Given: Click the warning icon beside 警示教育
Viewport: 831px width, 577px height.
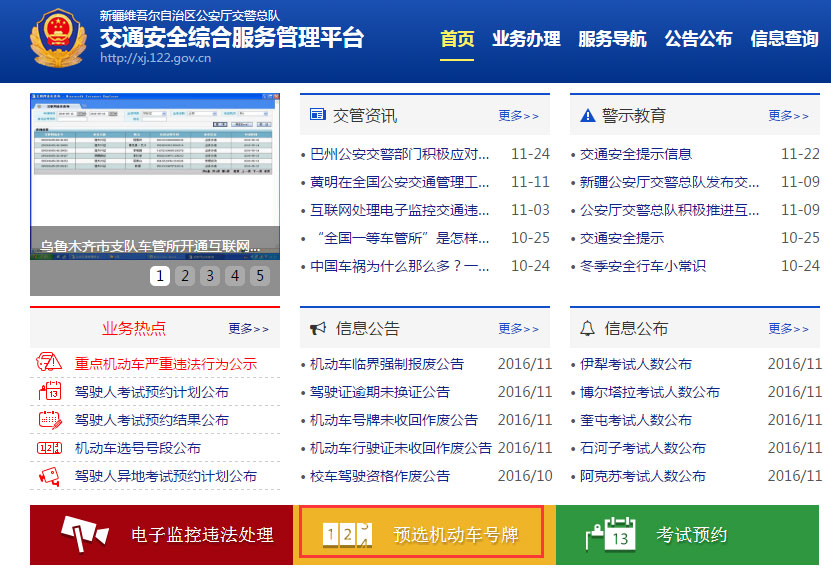Looking at the screenshot, I should point(586,113).
